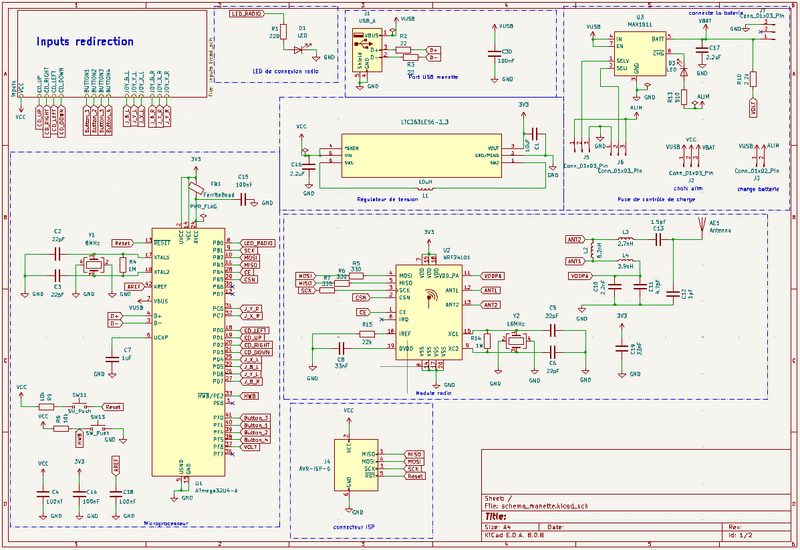Viewport: 800px width, 550px height.
Task: Select capacitor C15 100nF
Action: [x=243, y=200]
